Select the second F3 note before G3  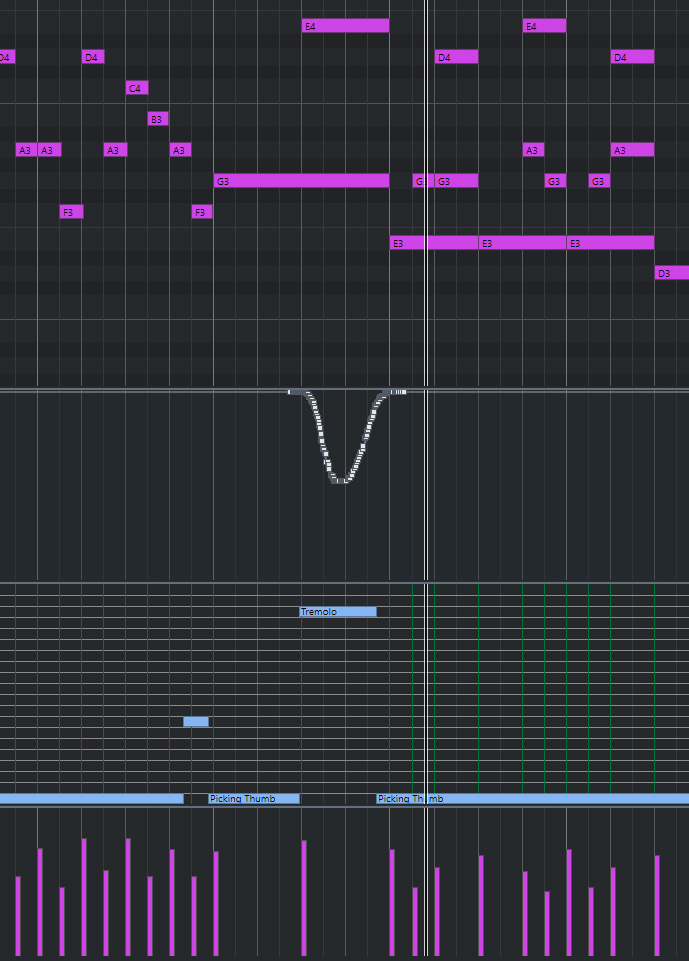pyautogui.click(x=202, y=212)
